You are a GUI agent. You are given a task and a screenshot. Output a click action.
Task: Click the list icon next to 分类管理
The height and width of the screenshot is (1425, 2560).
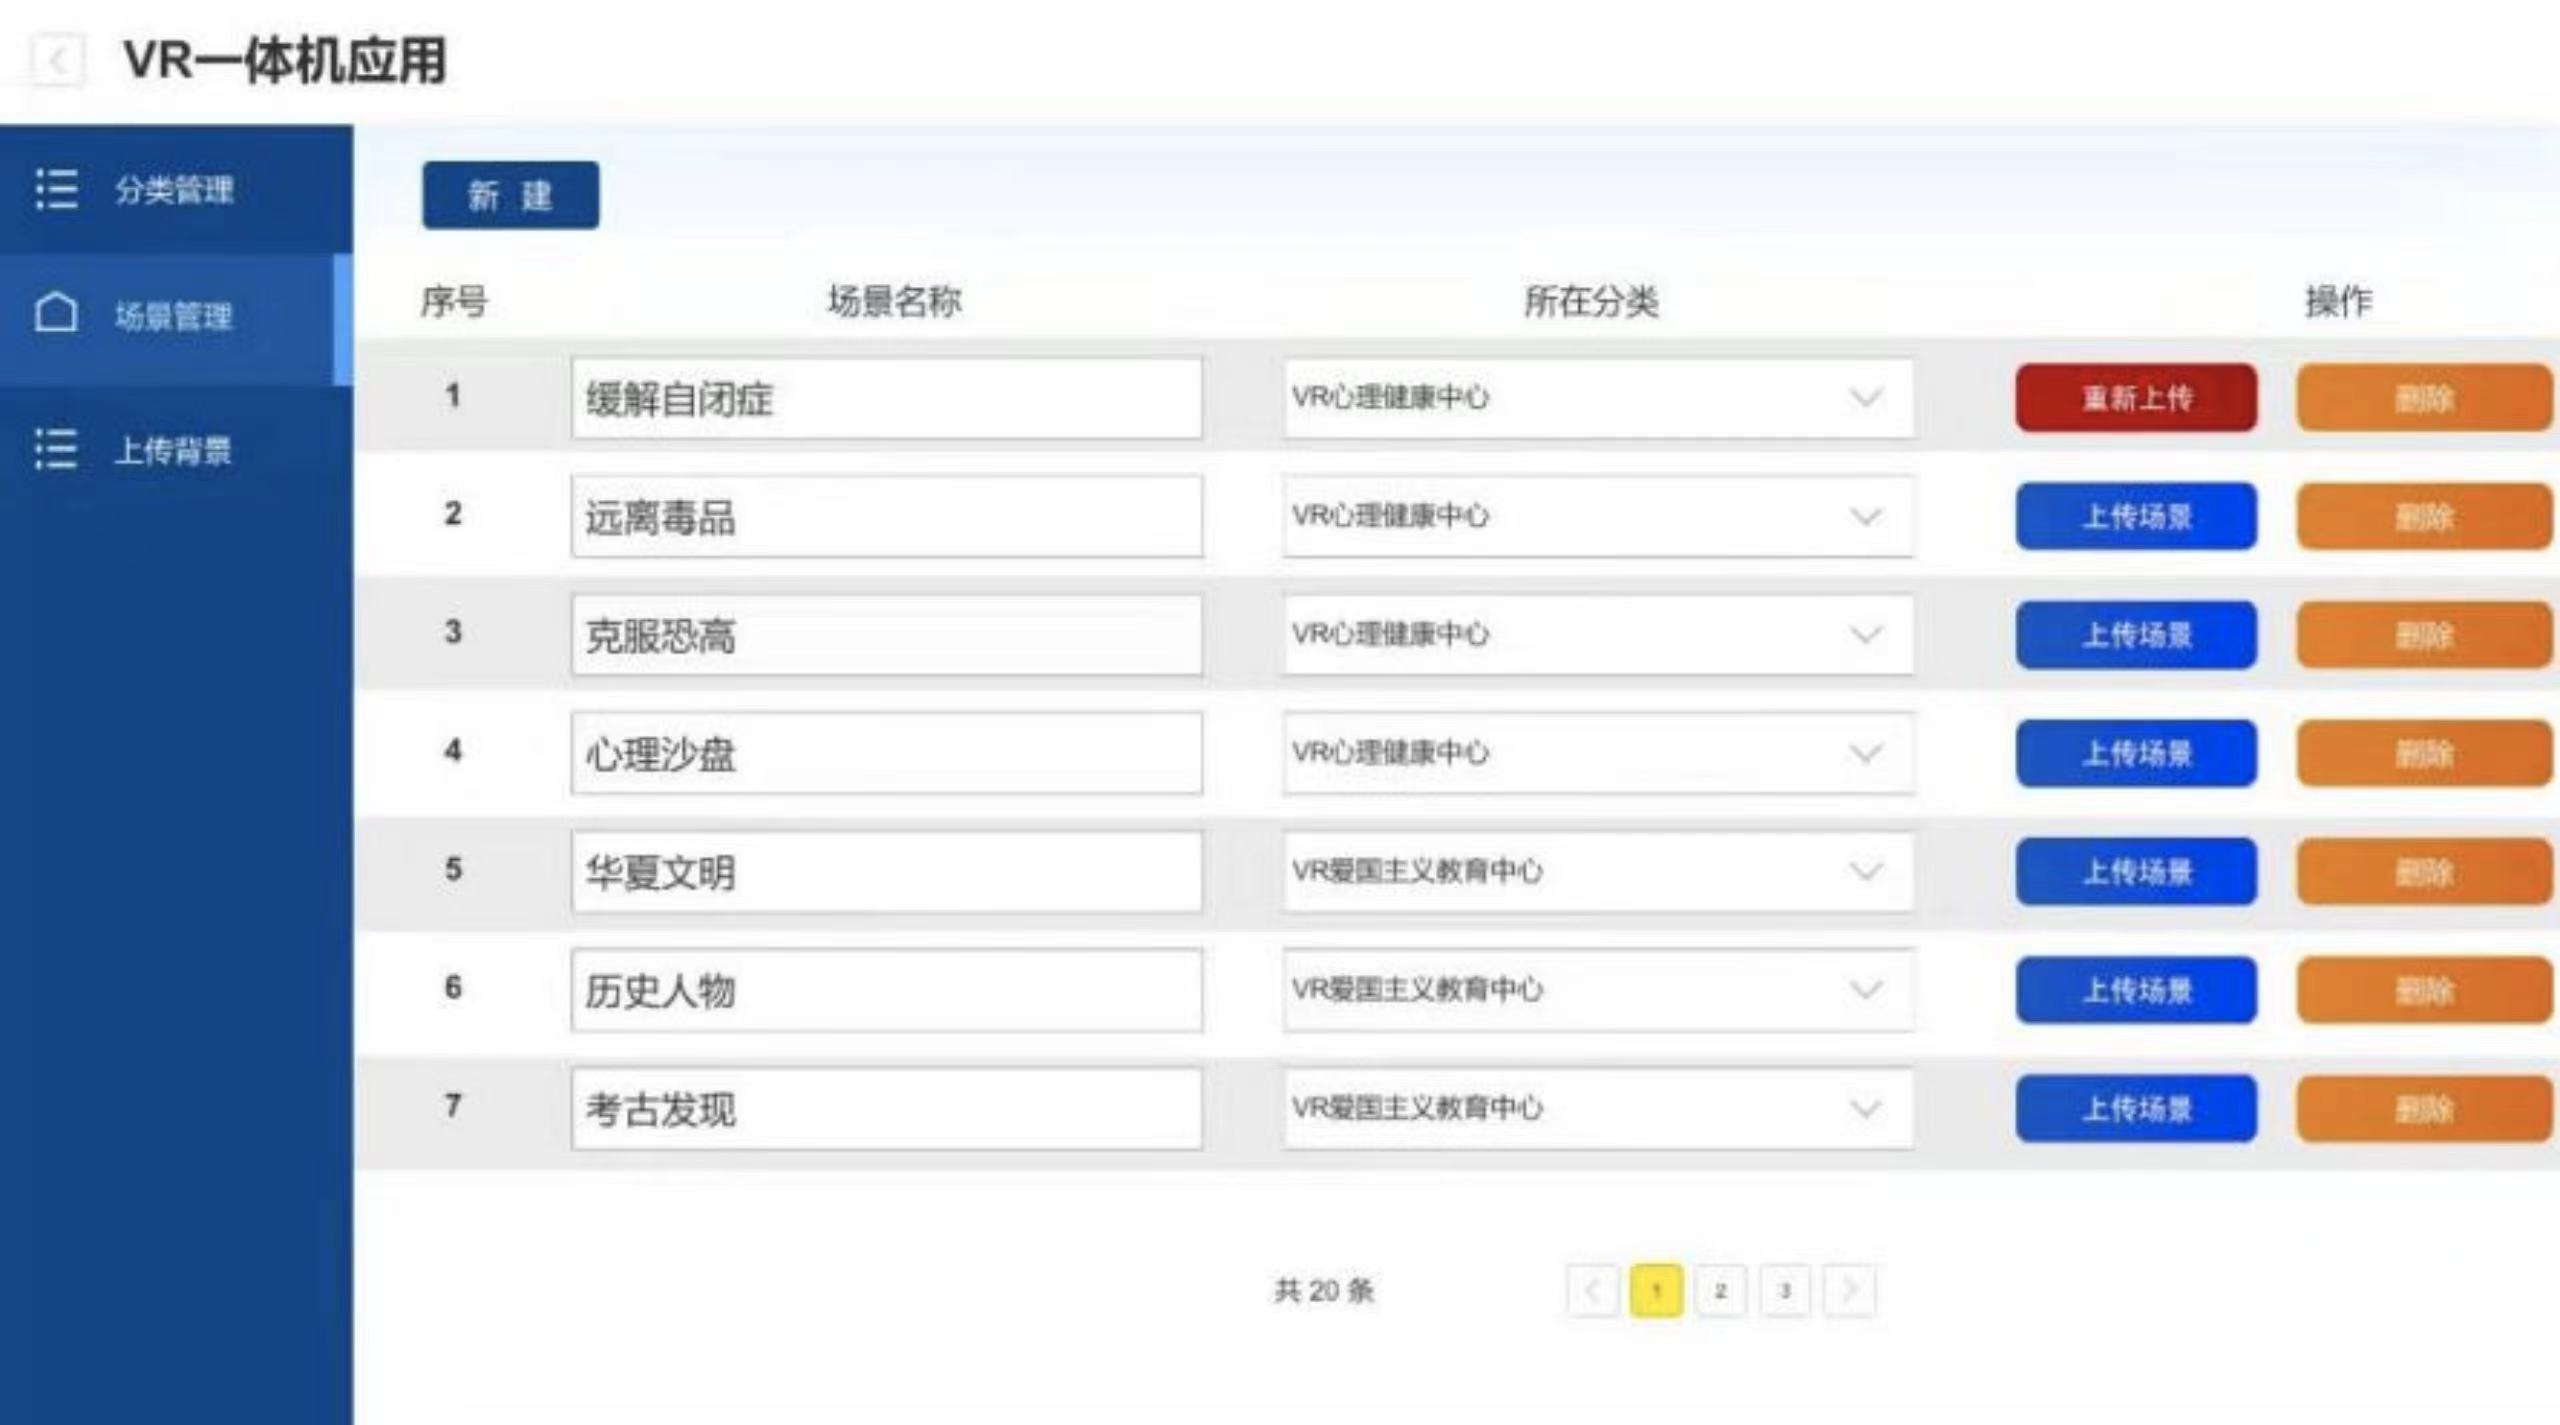pos(56,189)
